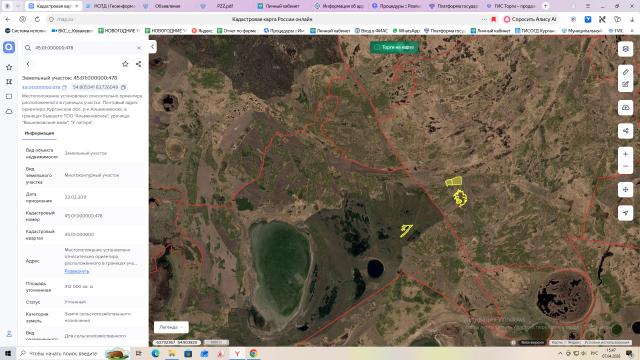The image size is (640, 360).
Task: Open Yandex Browser from taskbar
Action: (x=237, y=353)
